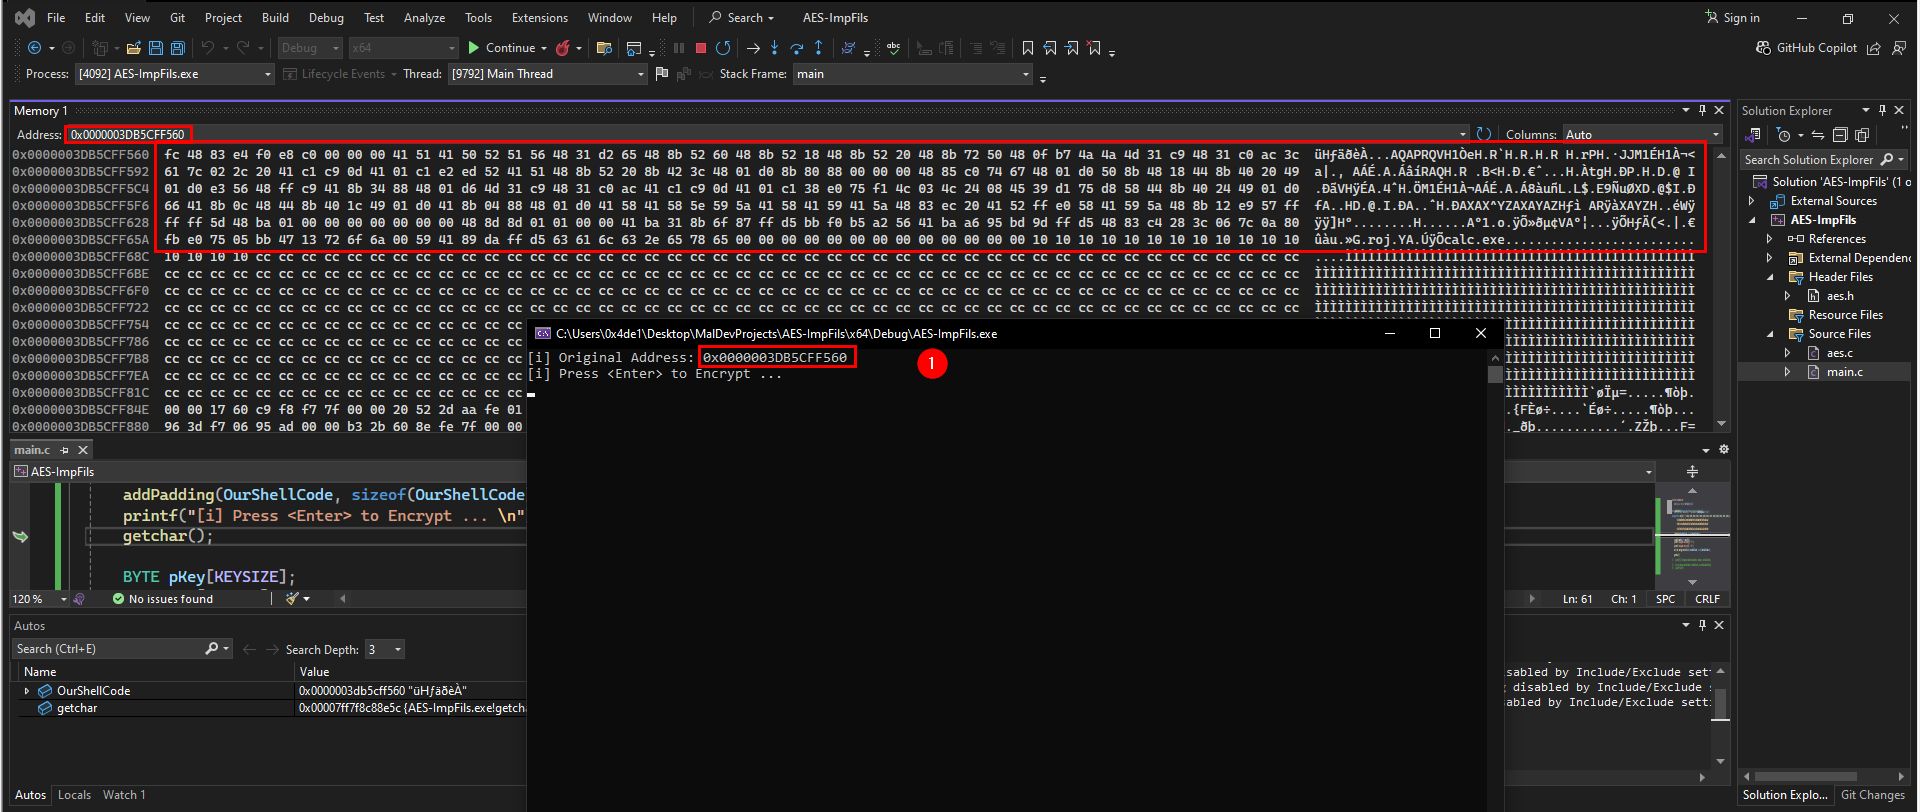Expand the References node
Screen dimensions: 1920x812
pyautogui.click(x=1769, y=239)
